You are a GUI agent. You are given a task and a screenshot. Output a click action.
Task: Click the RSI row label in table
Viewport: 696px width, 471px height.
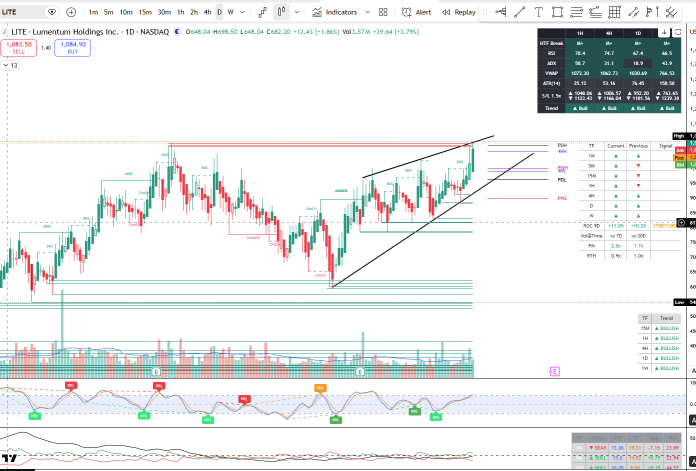coord(551,53)
